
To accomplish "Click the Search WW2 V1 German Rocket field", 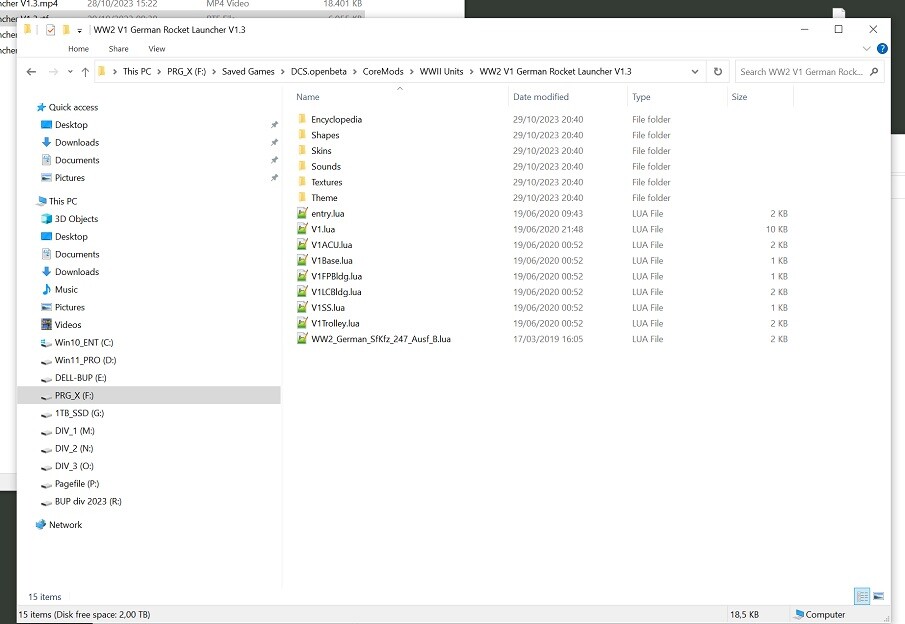I will coord(809,72).
